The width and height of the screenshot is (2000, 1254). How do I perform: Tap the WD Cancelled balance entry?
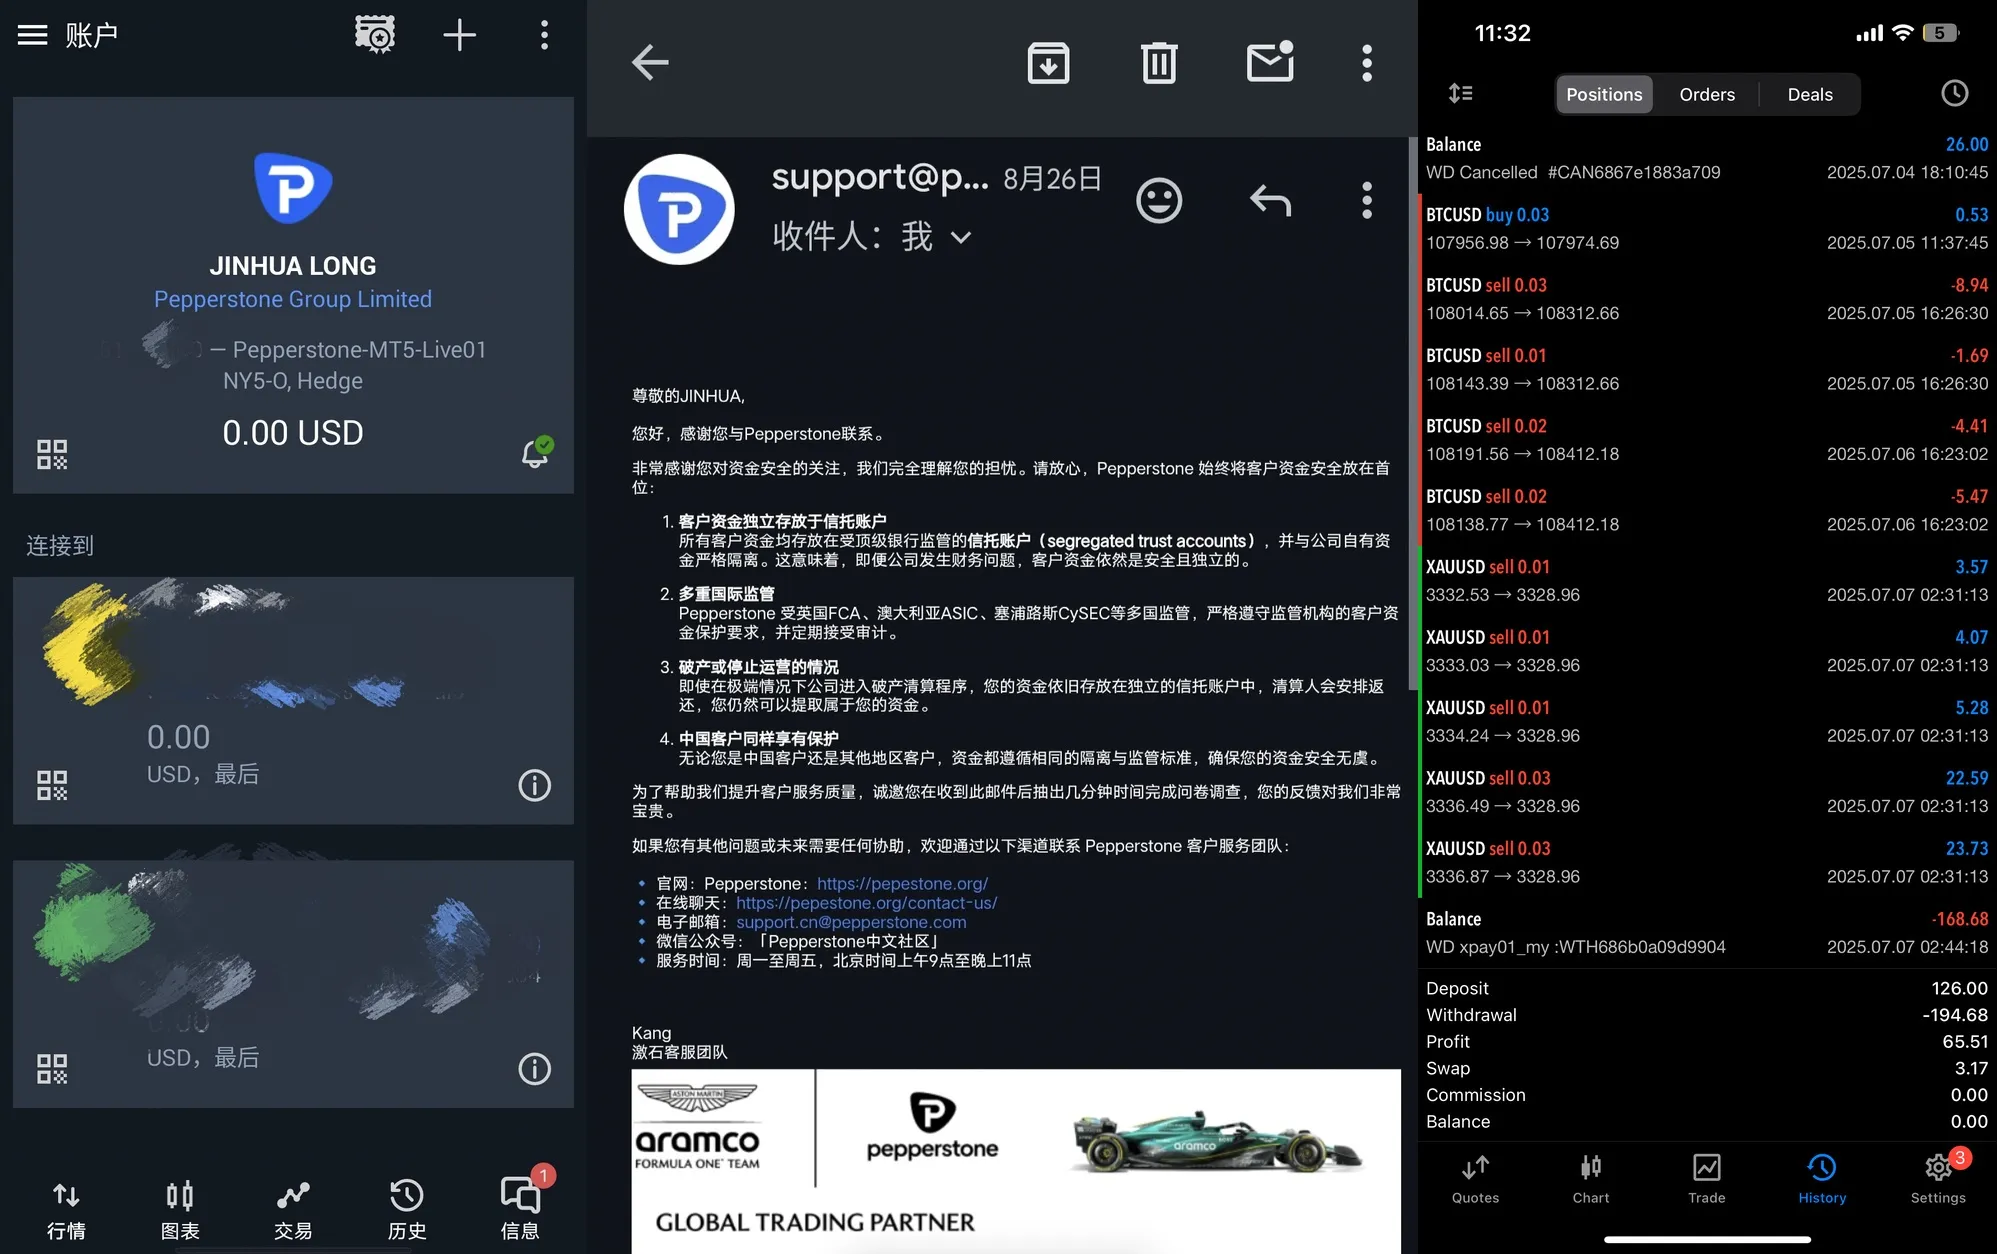(1707, 158)
